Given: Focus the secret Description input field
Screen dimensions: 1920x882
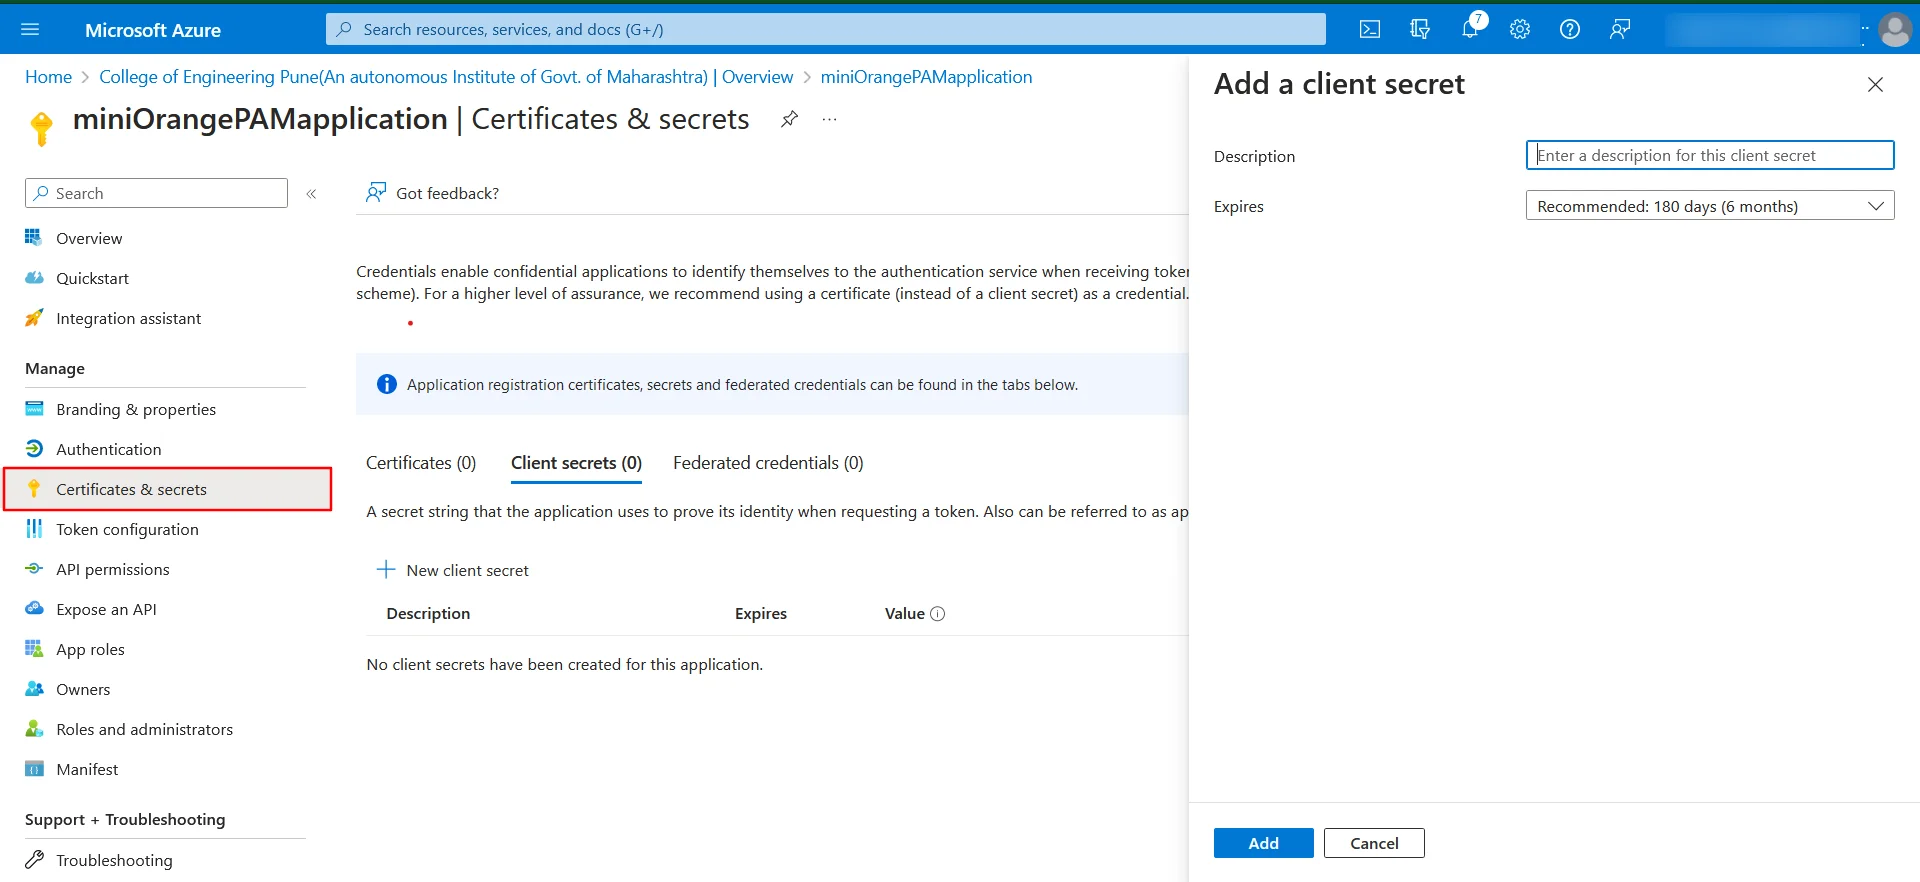Looking at the screenshot, I should [x=1709, y=155].
